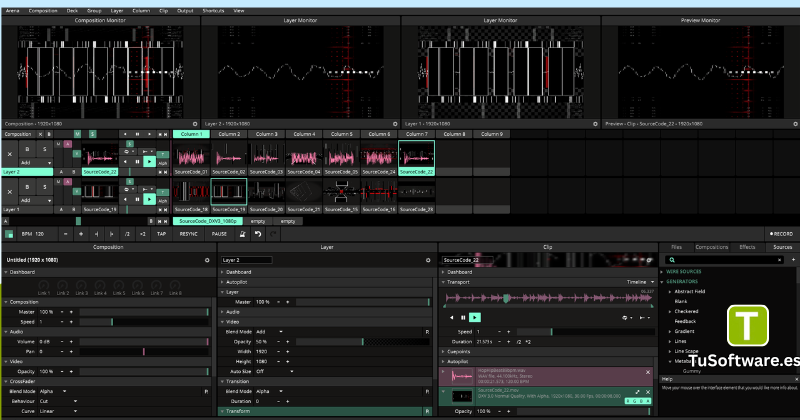Click the greyed redo arrow in BPM bar
The width and height of the screenshot is (800, 420).
click(x=273, y=234)
